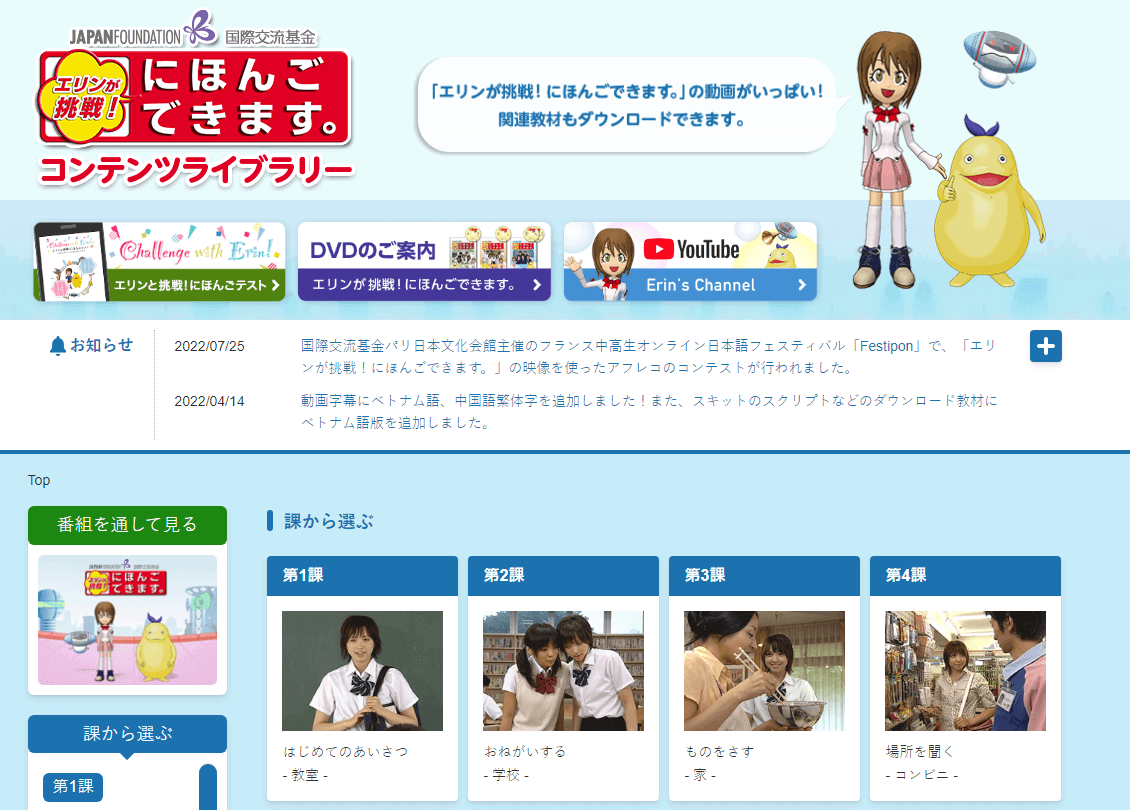
Task: Click the コンテンツライブラリー title text
Action: tap(196, 171)
